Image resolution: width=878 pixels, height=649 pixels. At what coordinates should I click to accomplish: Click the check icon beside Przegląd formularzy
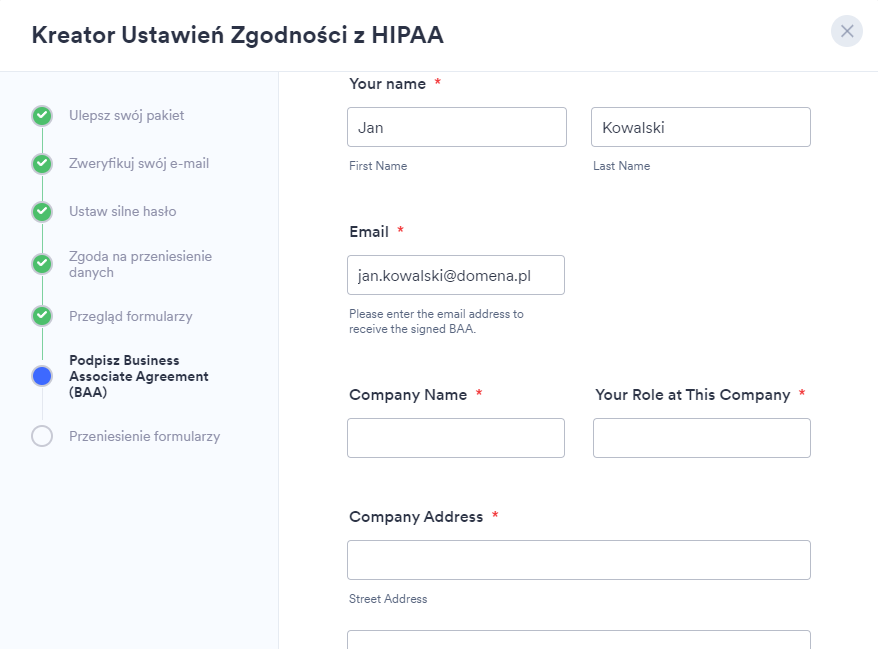(42, 316)
